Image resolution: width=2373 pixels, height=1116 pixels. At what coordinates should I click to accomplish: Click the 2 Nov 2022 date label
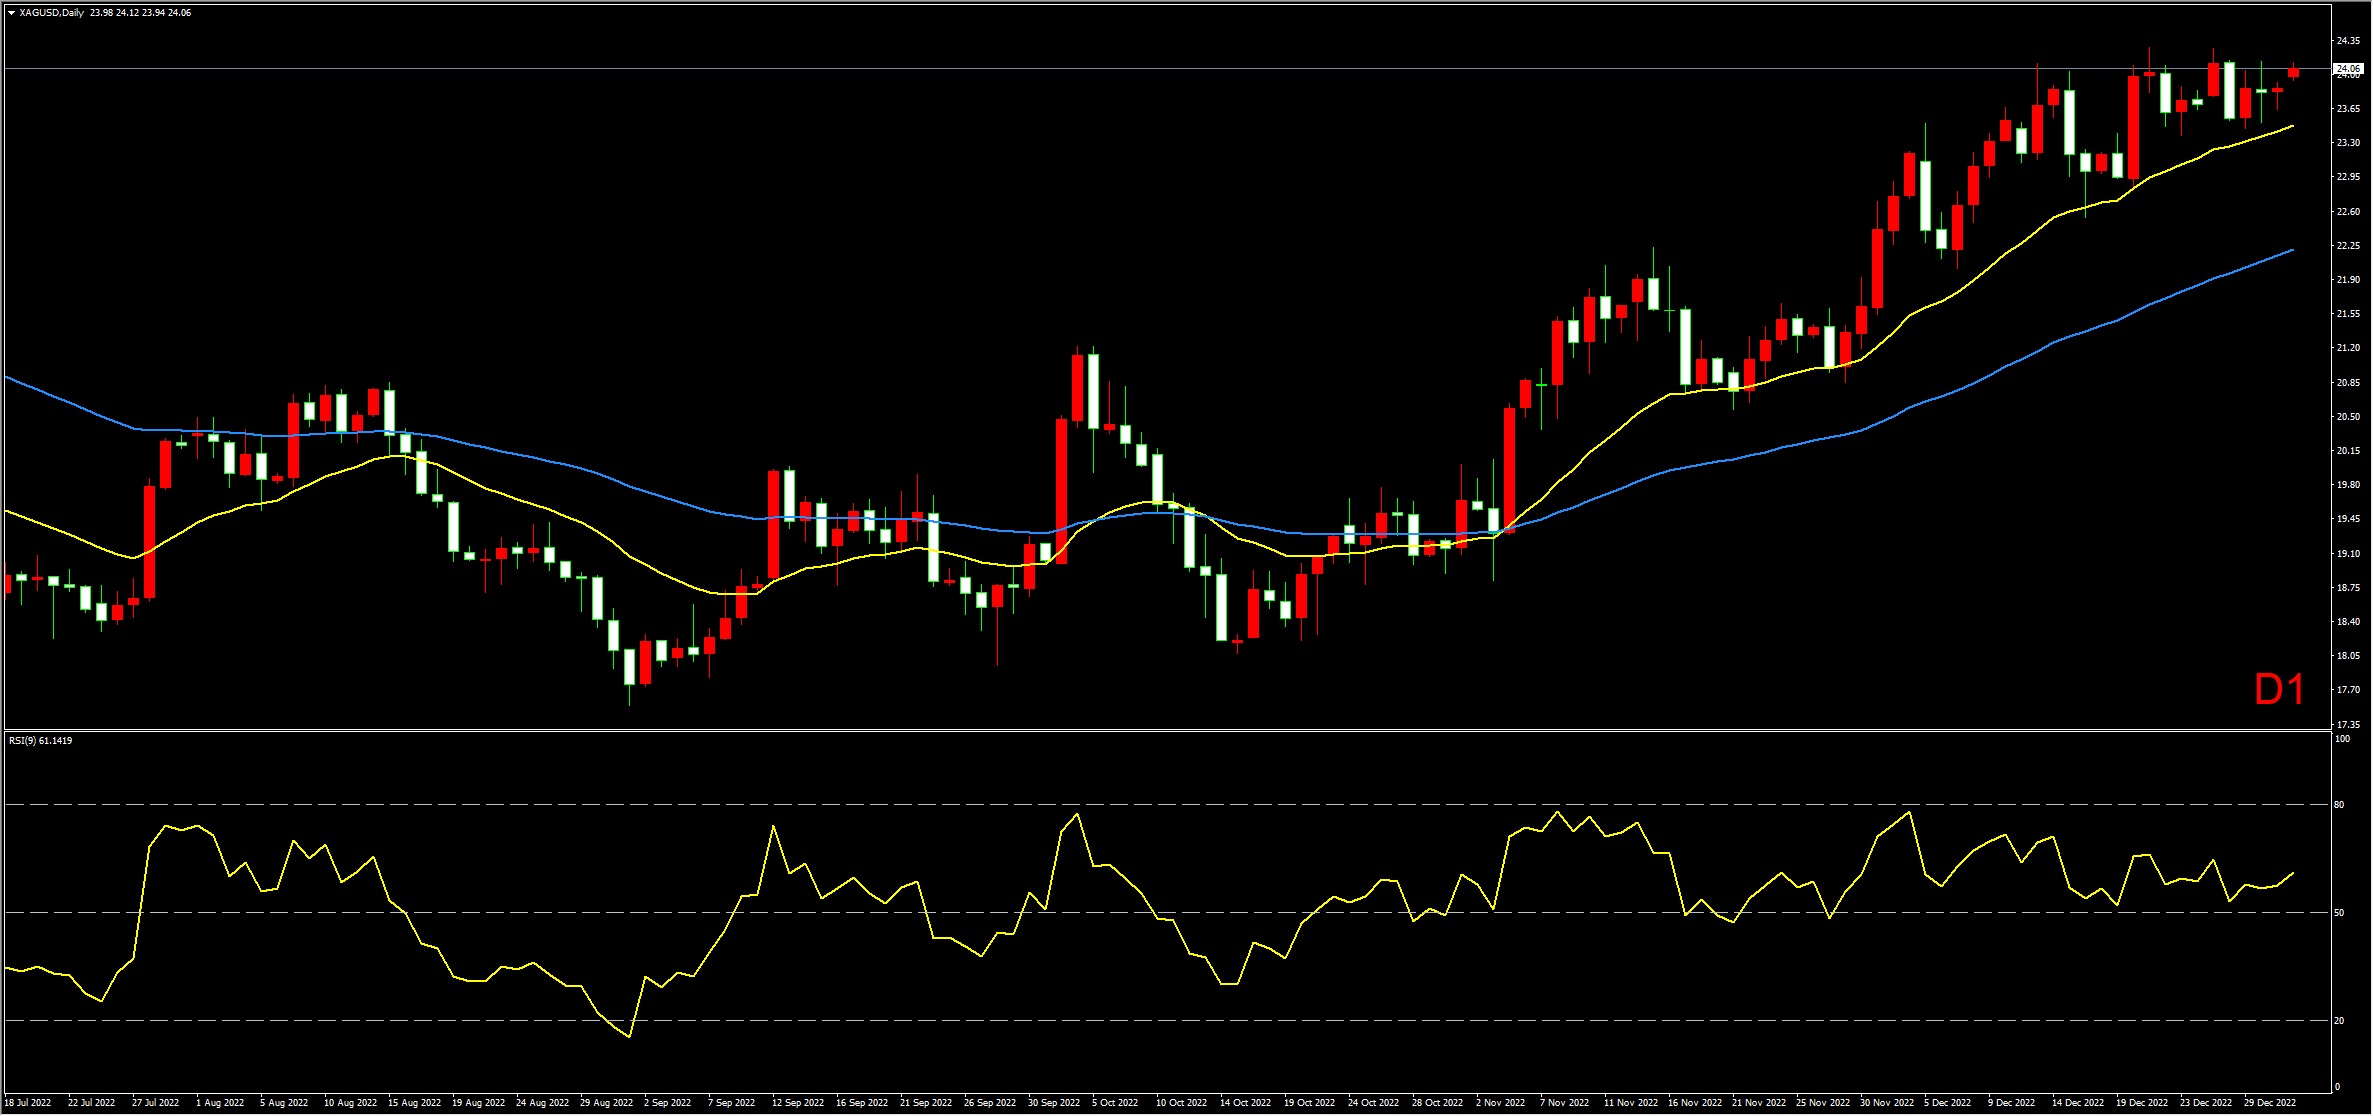(x=1500, y=1103)
